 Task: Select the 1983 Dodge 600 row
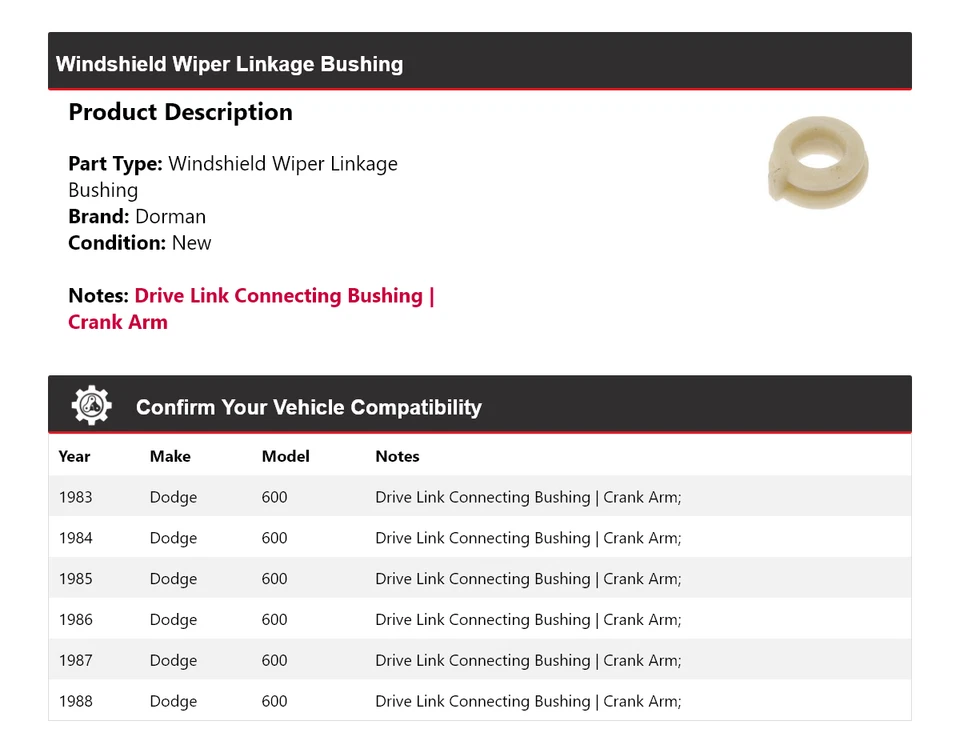(479, 497)
